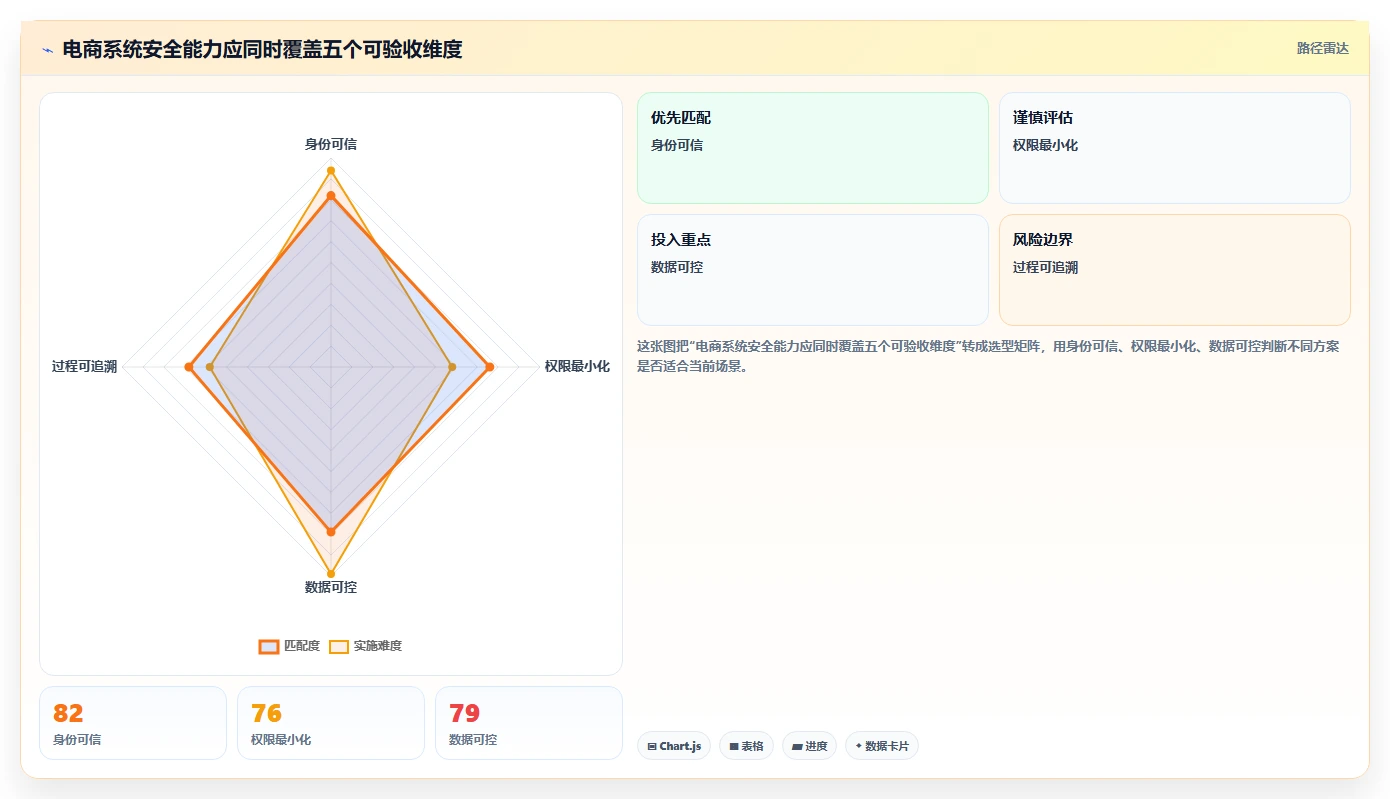Select the 优先匹配 card

(x=813, y=148)
